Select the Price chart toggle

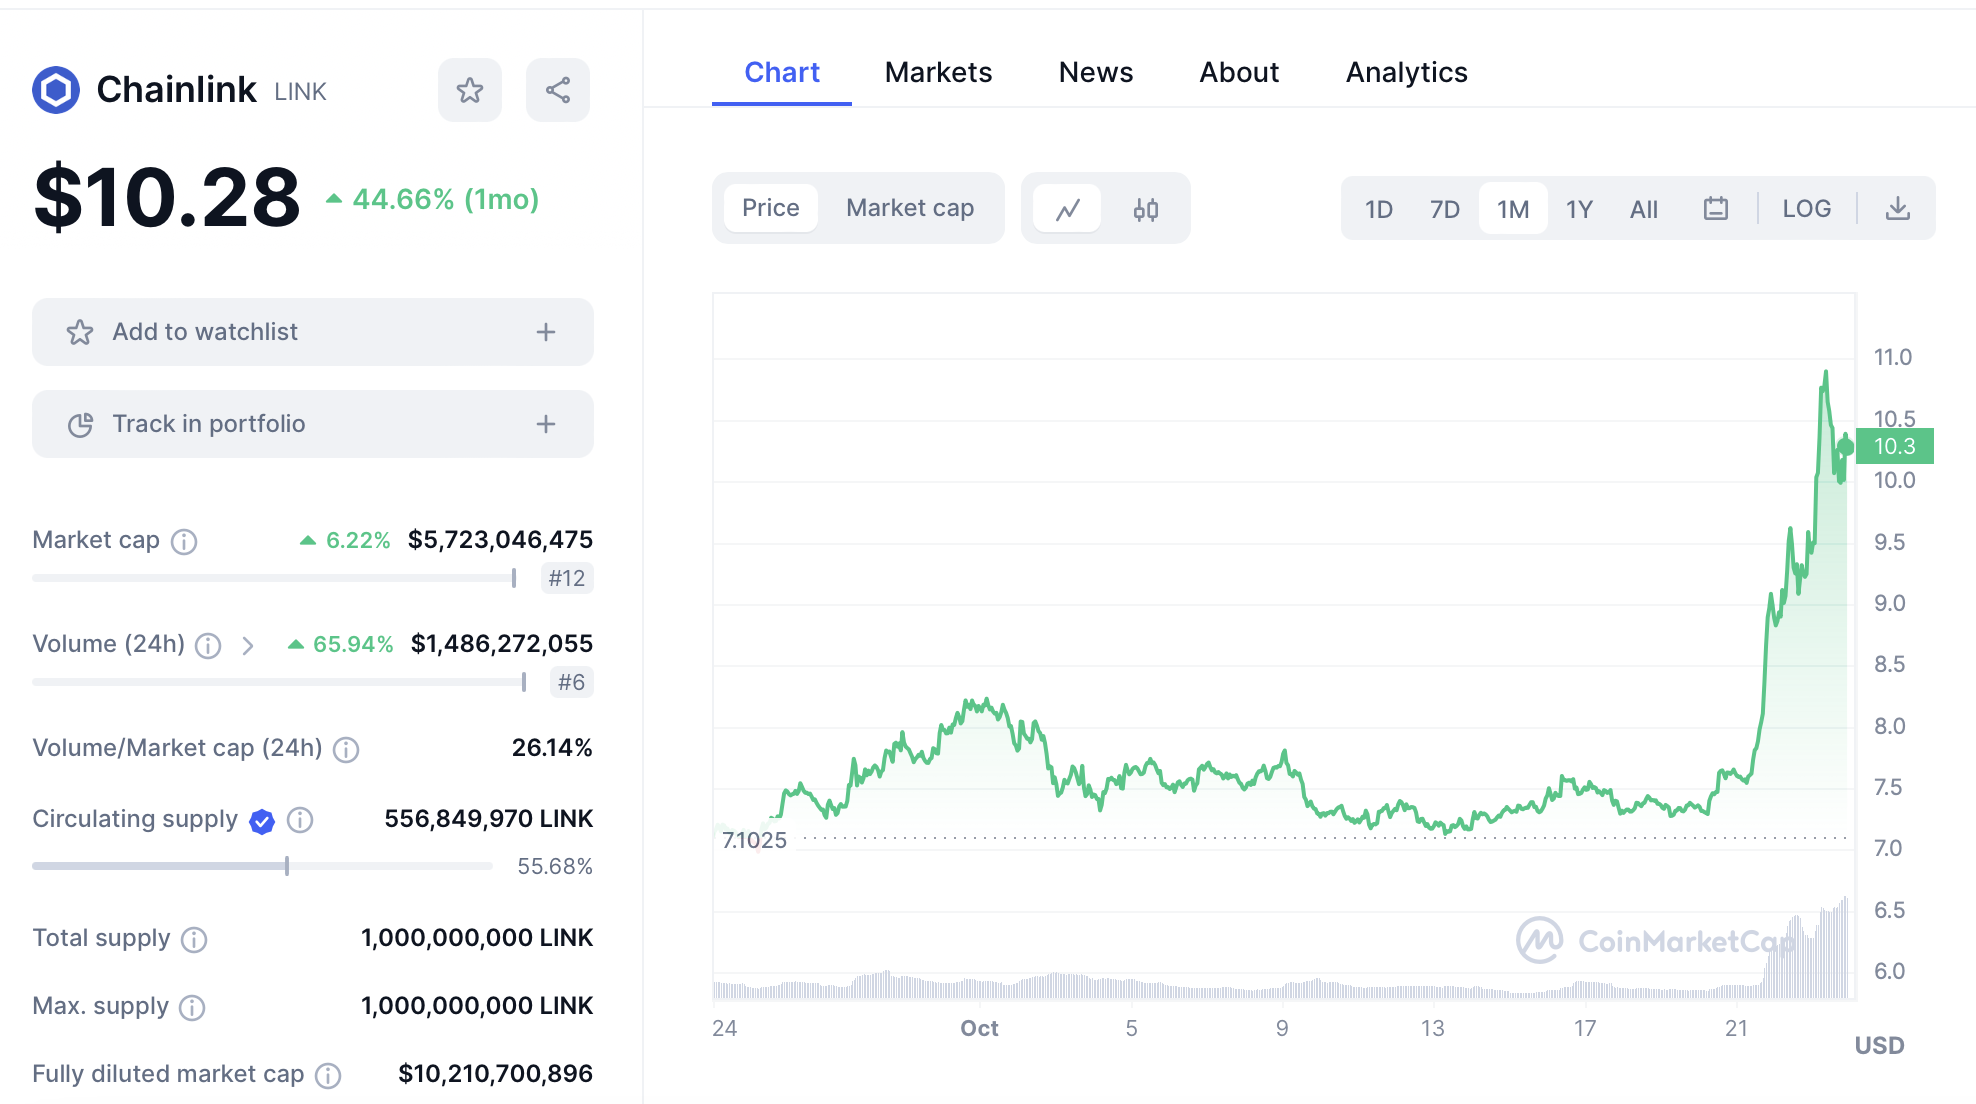(770, 208)
